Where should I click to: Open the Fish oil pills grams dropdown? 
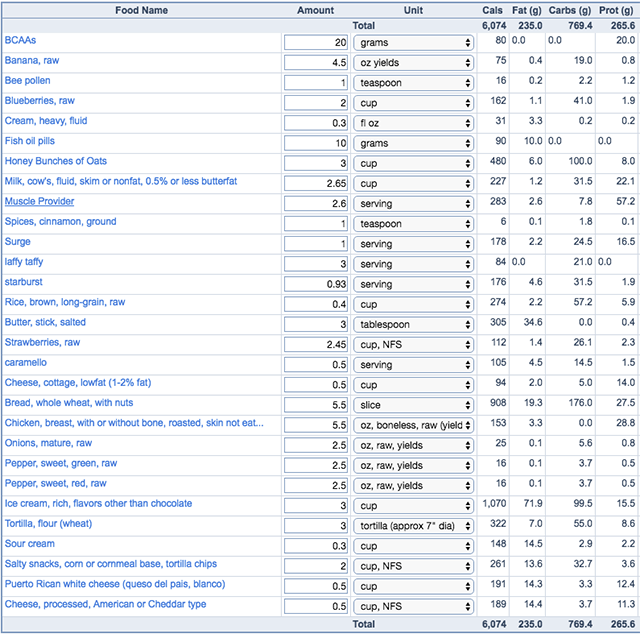413,143
